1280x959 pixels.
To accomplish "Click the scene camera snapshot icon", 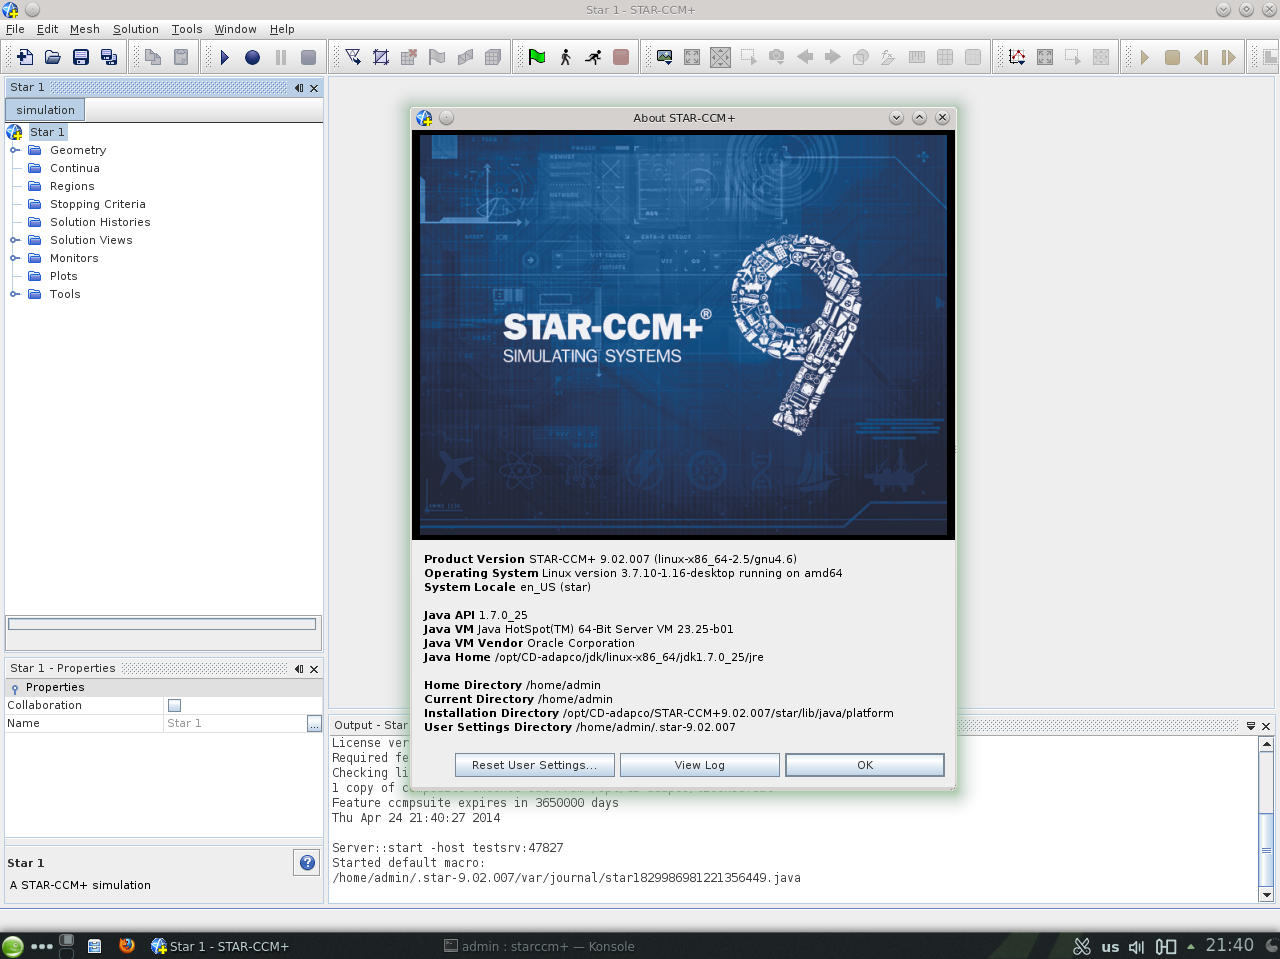I will pyautogui.click(x=777, y=57).
